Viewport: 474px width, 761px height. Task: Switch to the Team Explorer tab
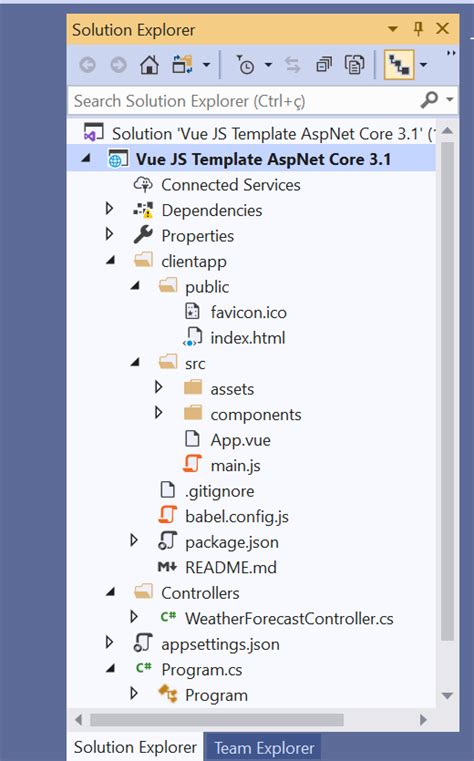click(264, 748)
